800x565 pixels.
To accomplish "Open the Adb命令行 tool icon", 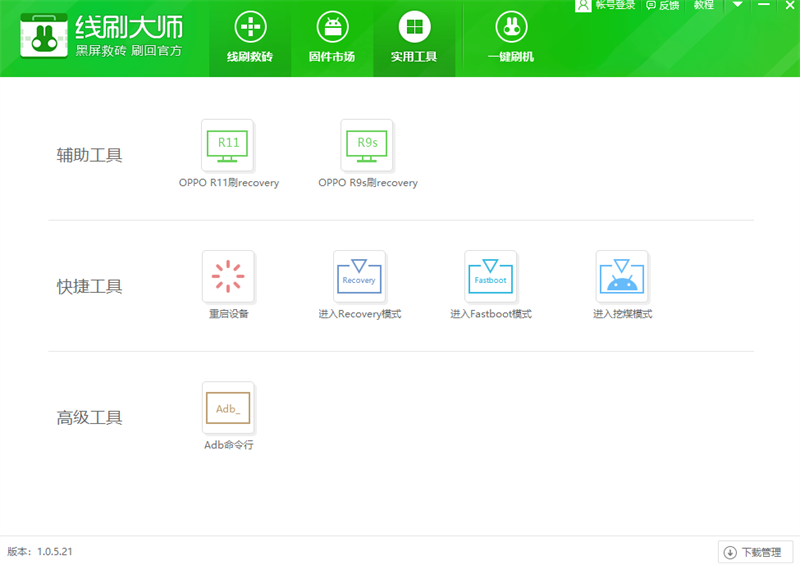I will pyautogui.click(x=228, y=407).
